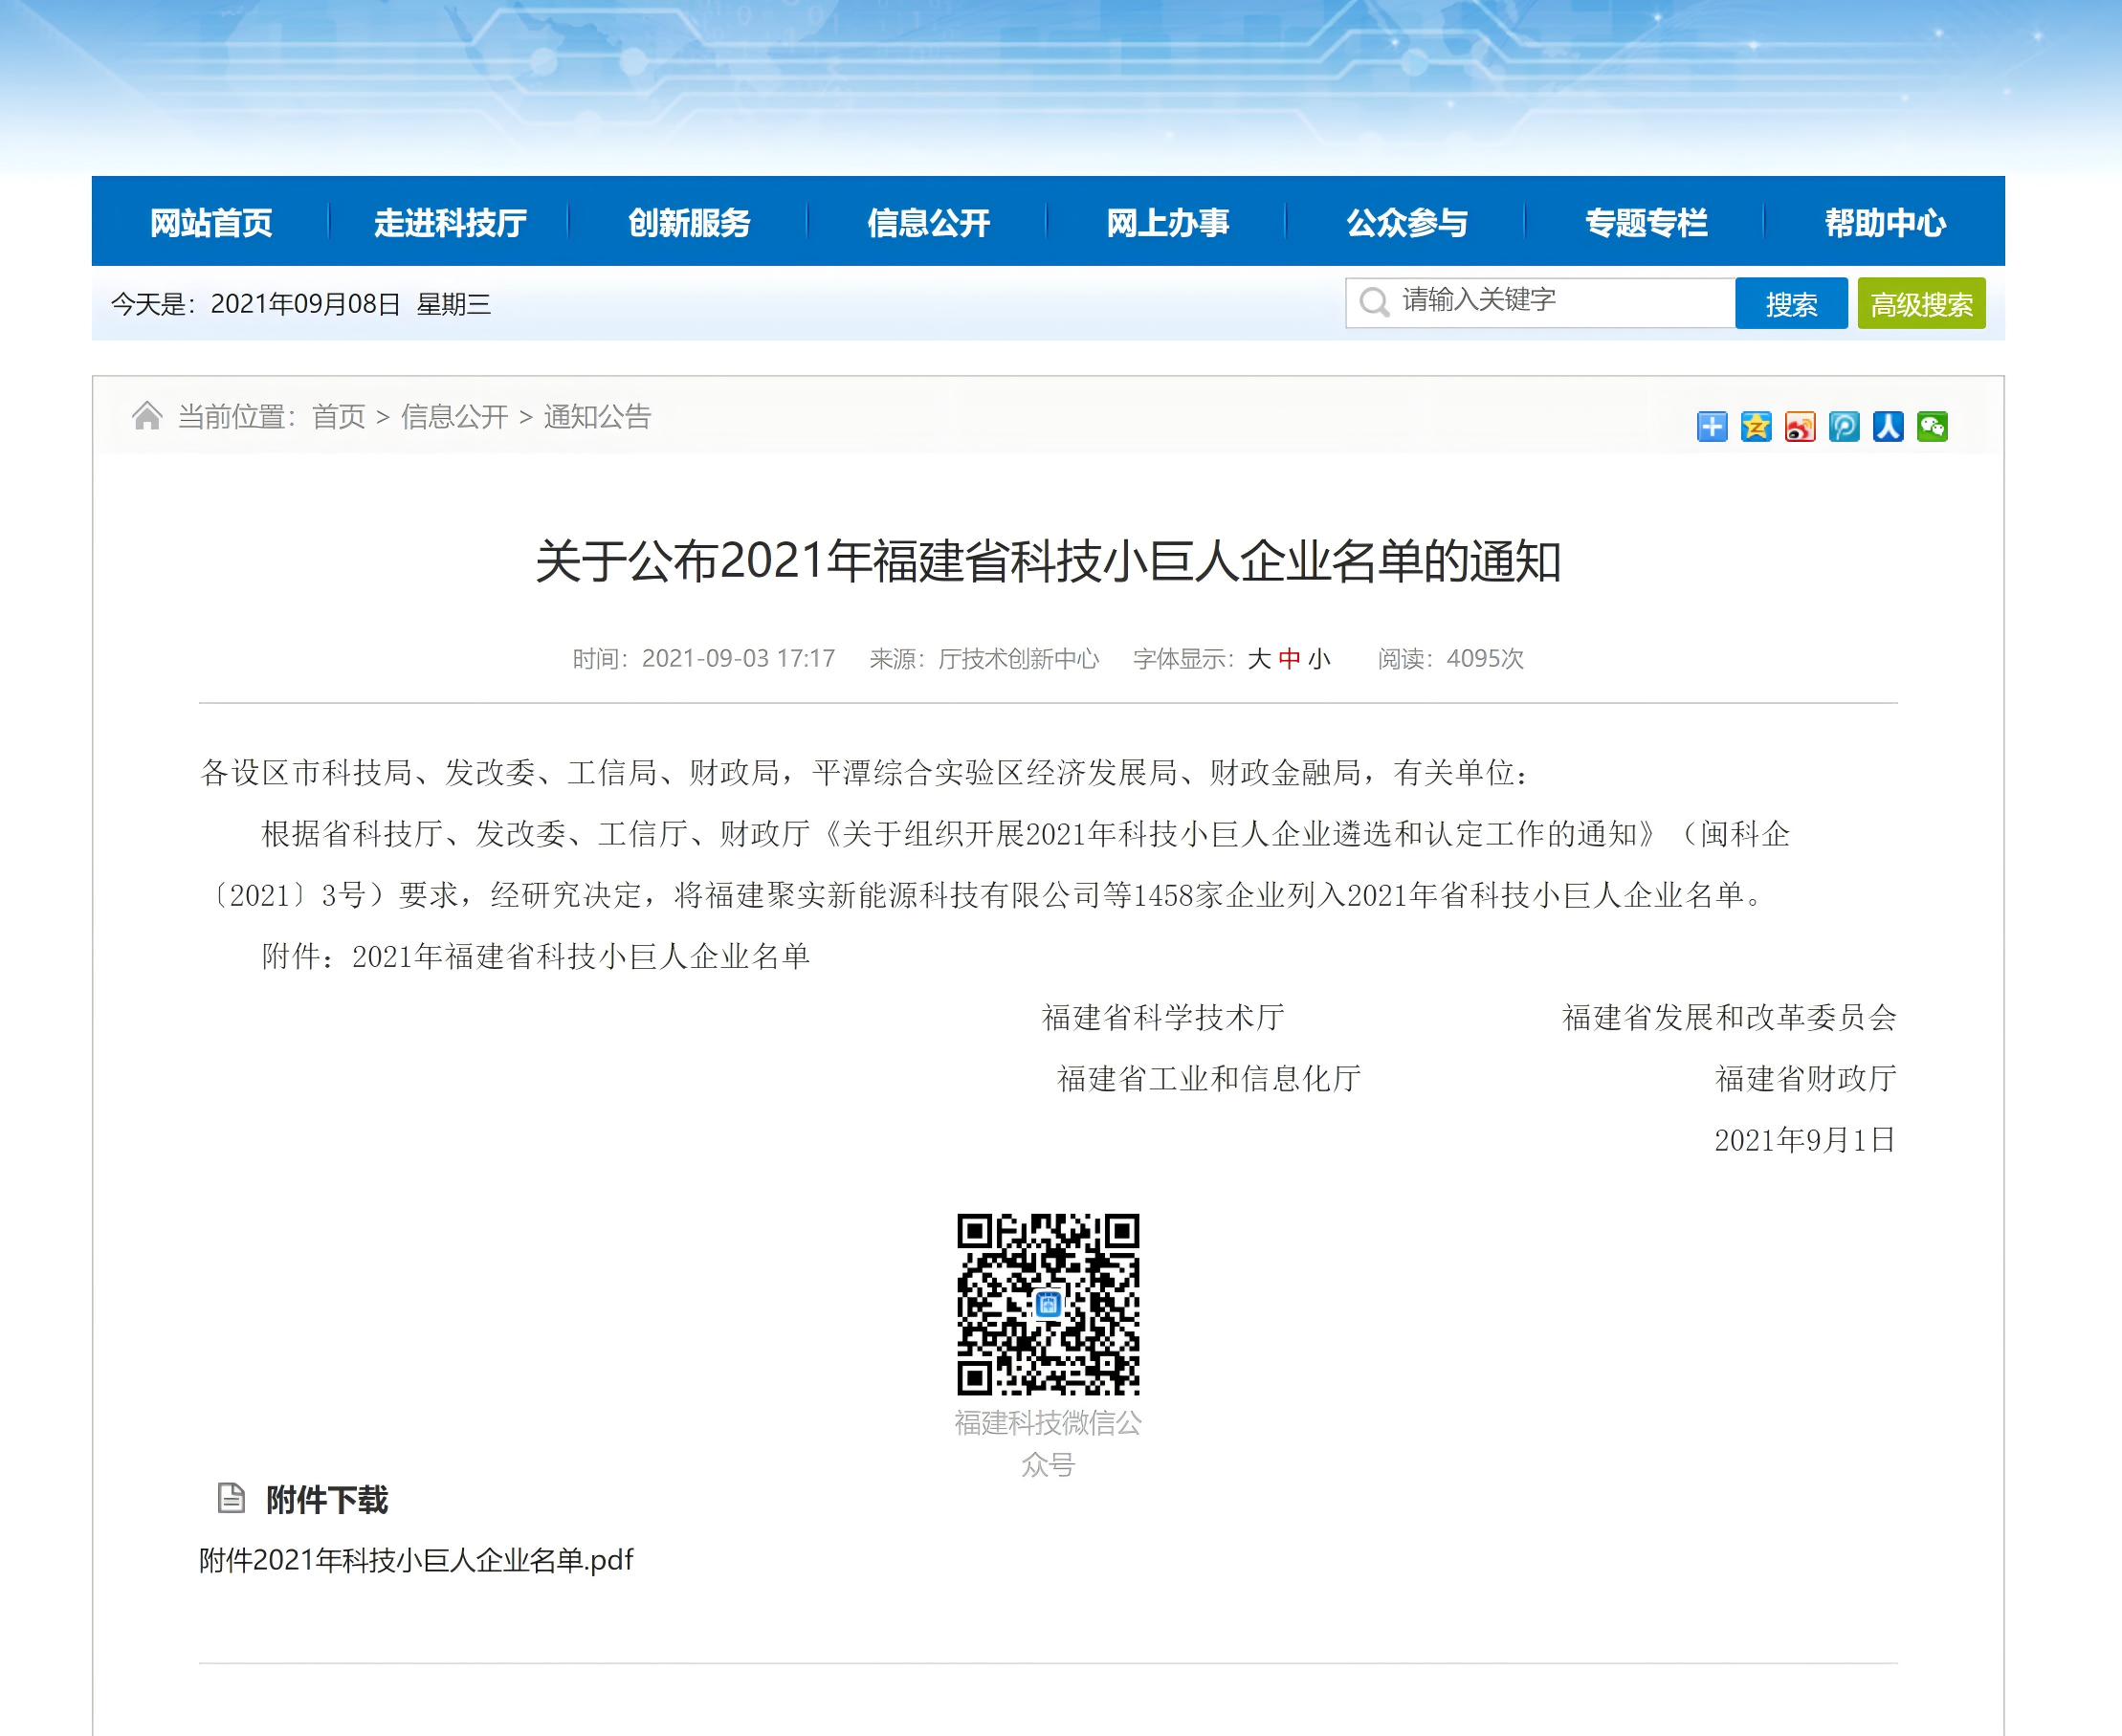Image resolution: width=2122 pixels, height=1736 pixels.
Task: Click the blue 搜索 button
Action: [x=1790, y=304]
